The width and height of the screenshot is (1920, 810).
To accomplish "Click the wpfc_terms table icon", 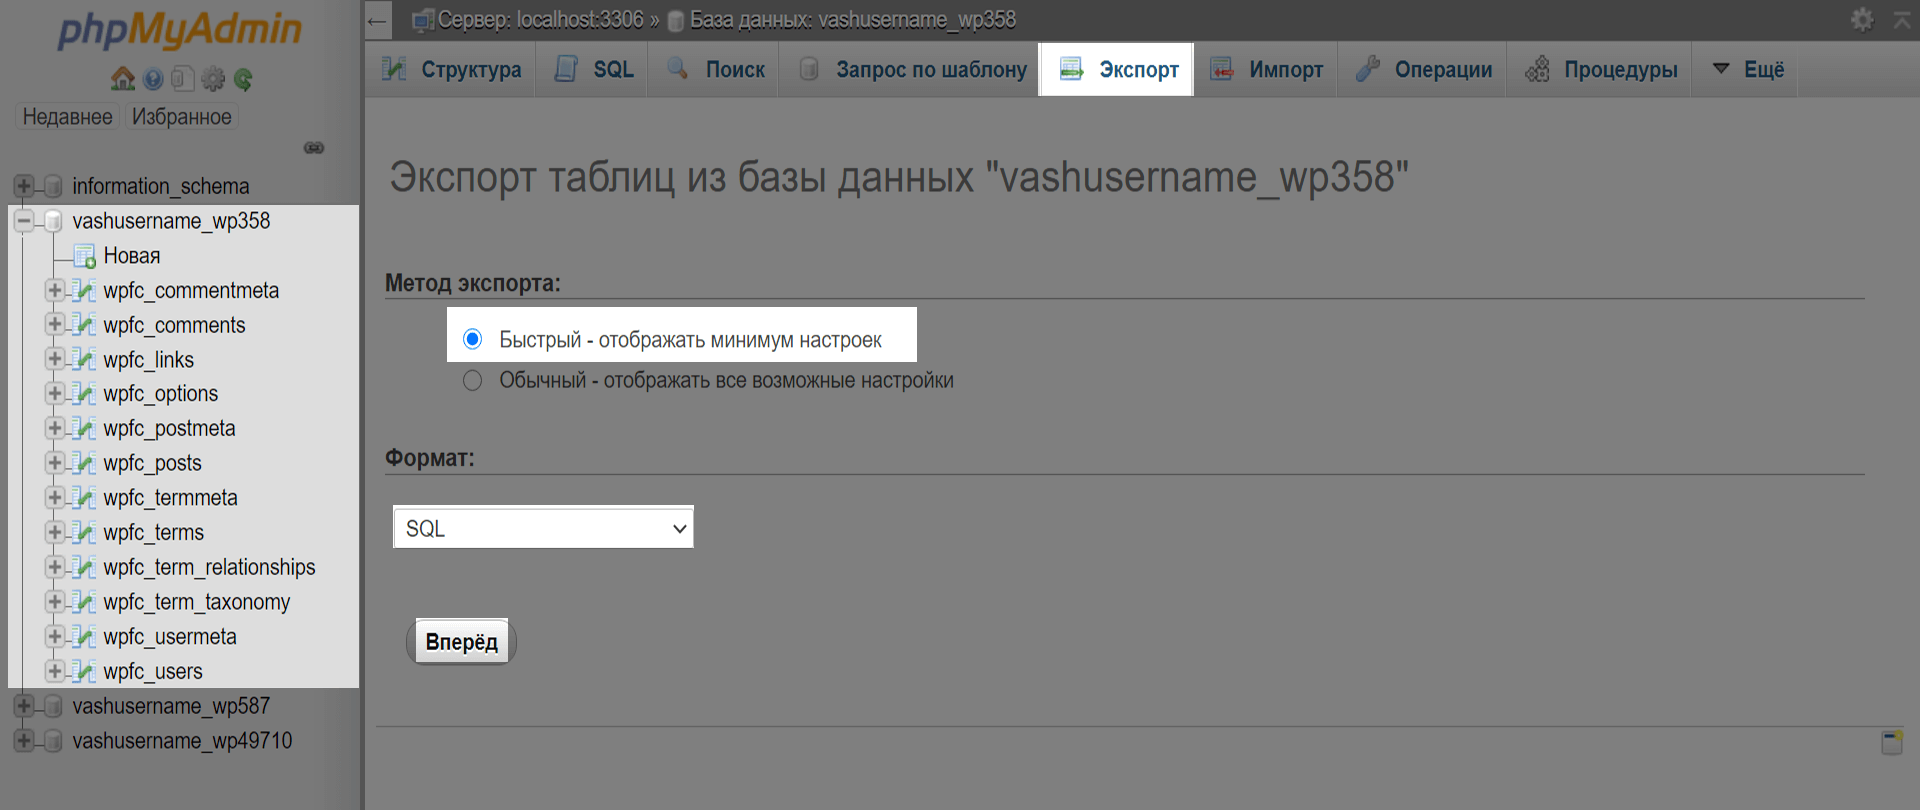I will 85,533.
